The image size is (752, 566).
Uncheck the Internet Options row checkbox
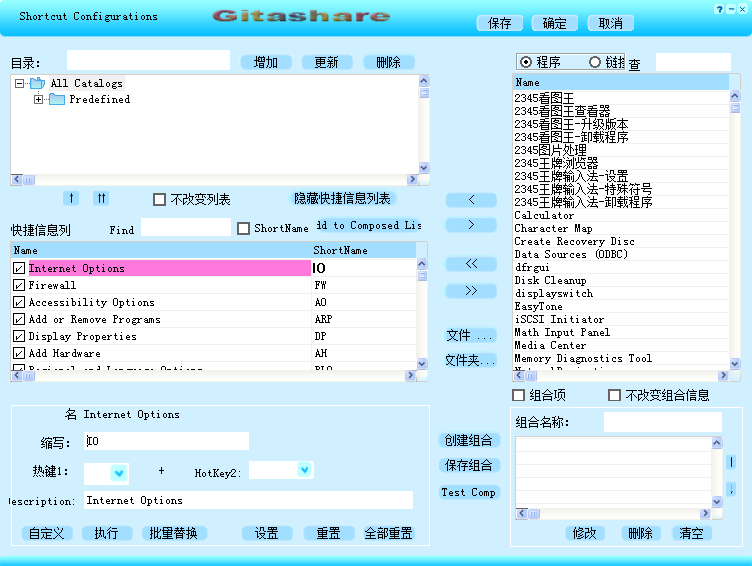point(19,268)
